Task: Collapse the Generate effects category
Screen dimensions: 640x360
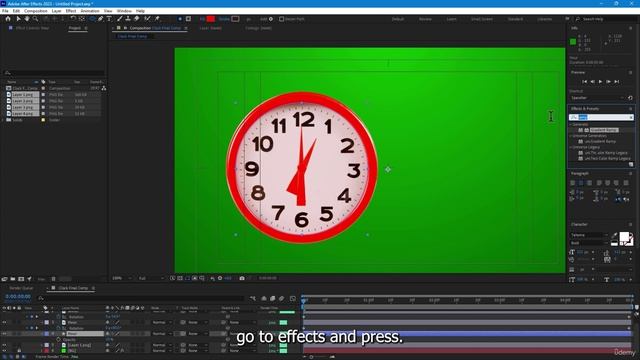Action: pos(571,124)
